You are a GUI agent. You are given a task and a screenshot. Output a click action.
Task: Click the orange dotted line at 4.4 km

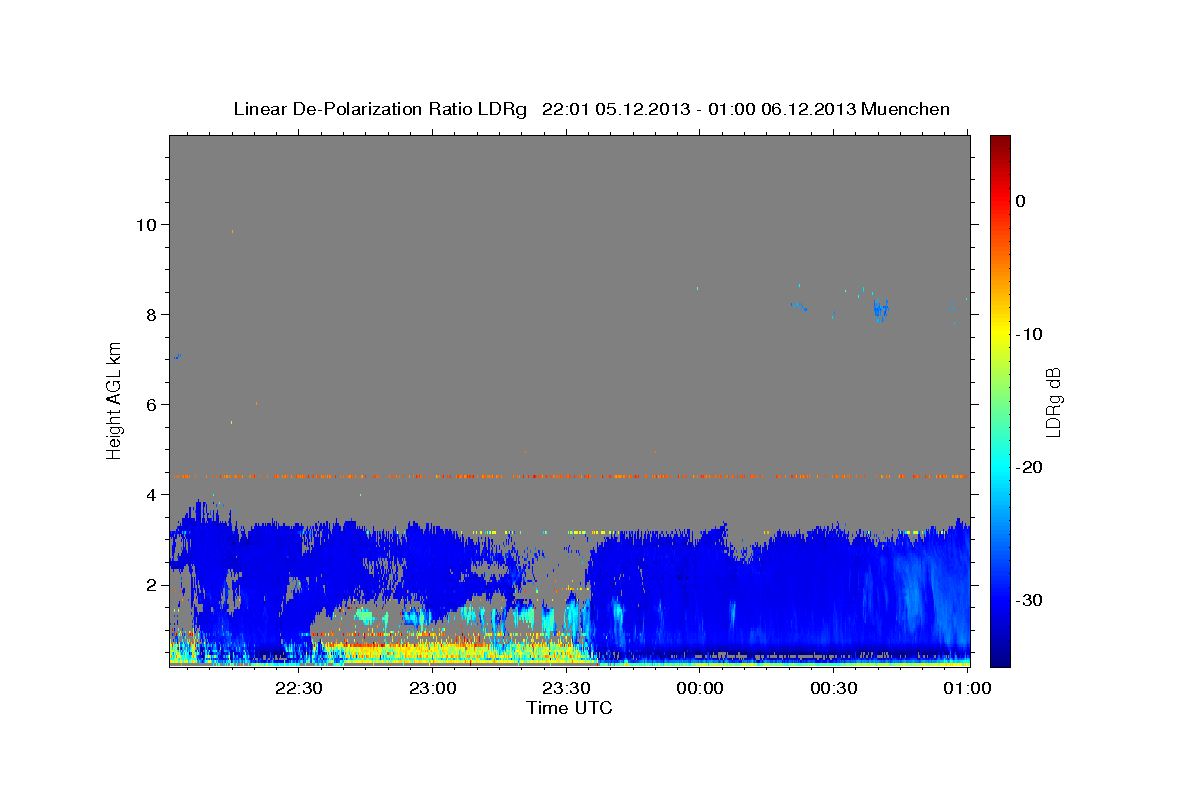point(569,476)
